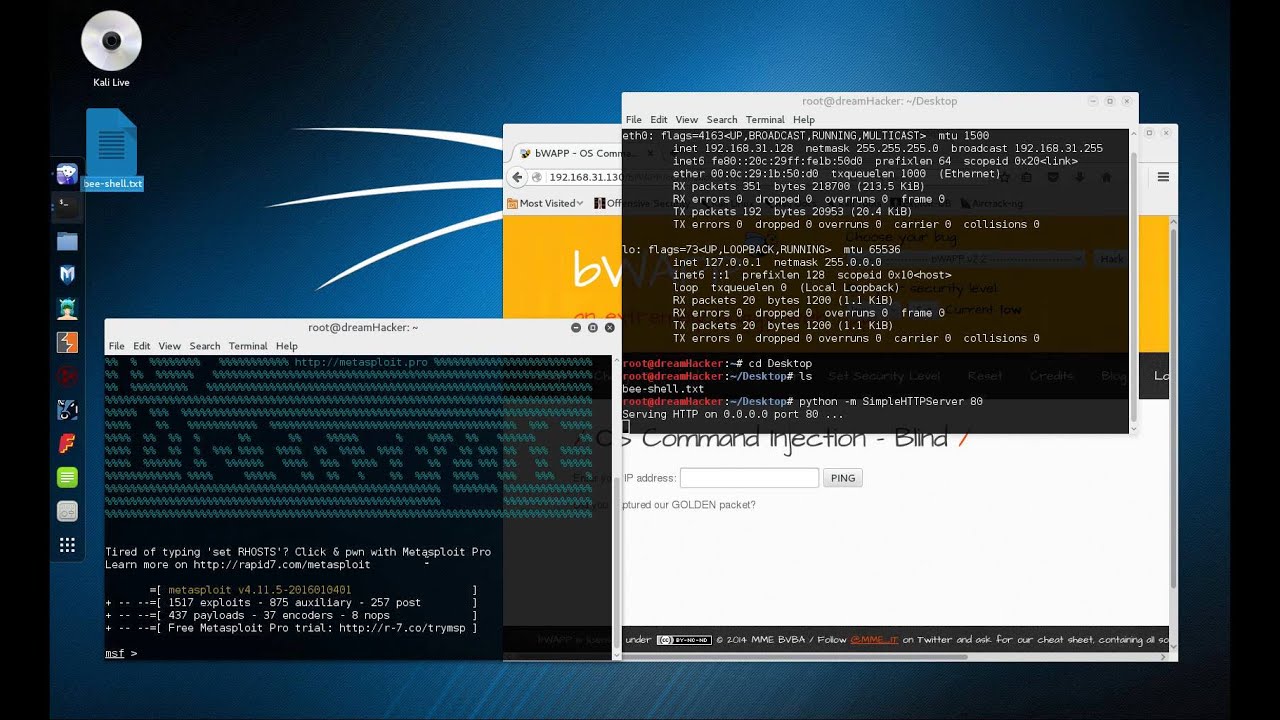Screen dimensions: 1280x720
Task: Open Search menu in Desktop terminal
Action: pyautogui.click(x=722, y=120)
